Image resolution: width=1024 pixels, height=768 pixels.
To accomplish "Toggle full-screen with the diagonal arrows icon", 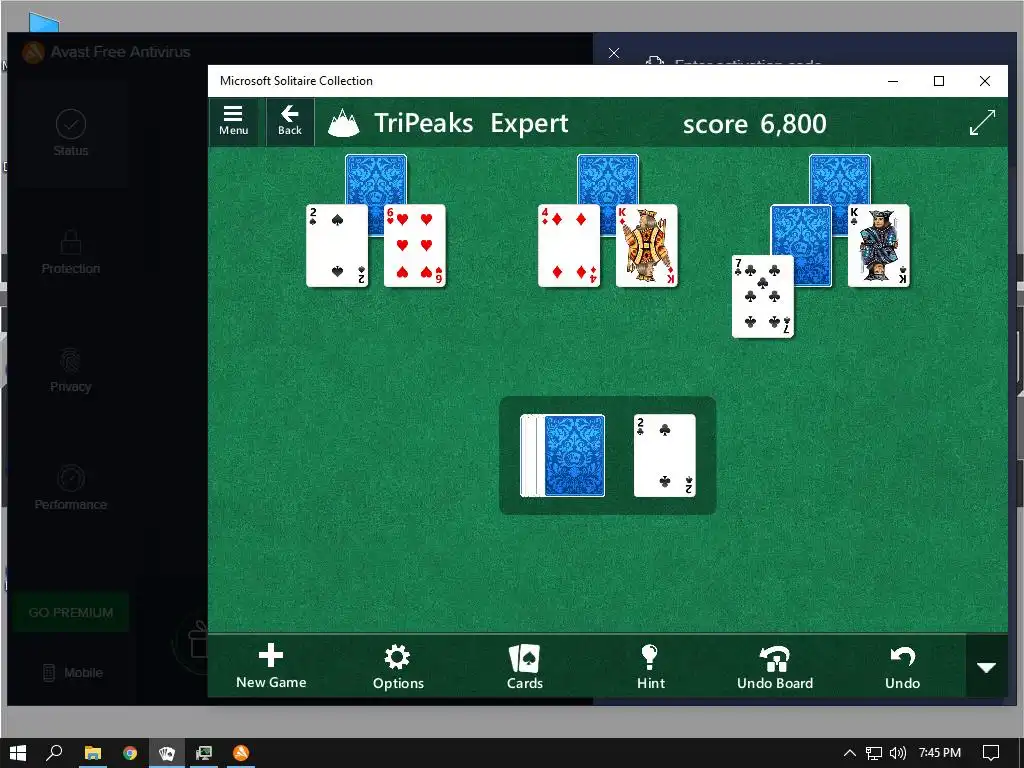I will (982, 122).
